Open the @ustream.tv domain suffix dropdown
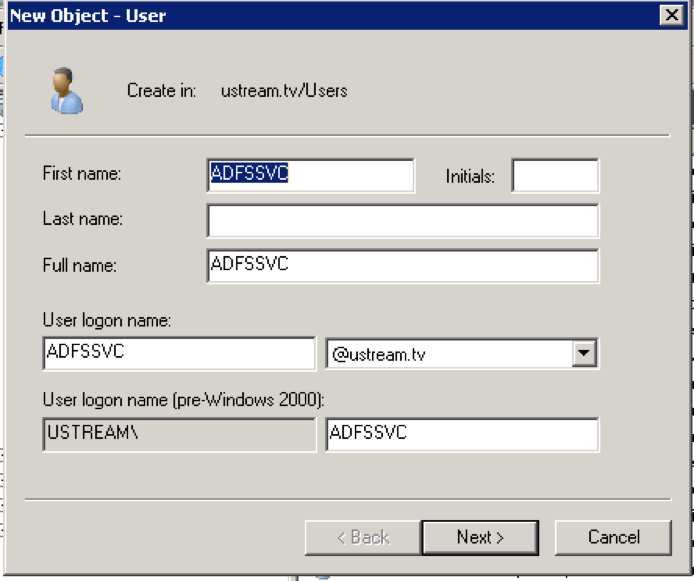This screenshot has width=694, height=581. pos(584,353)
